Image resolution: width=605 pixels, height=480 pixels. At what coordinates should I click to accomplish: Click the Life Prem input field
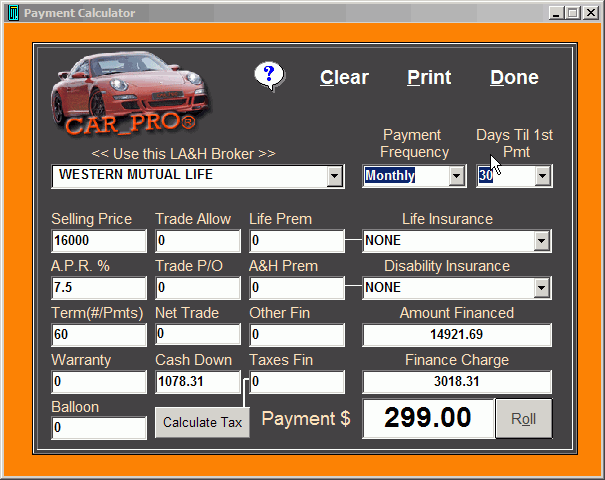click(x=297, y=241)
